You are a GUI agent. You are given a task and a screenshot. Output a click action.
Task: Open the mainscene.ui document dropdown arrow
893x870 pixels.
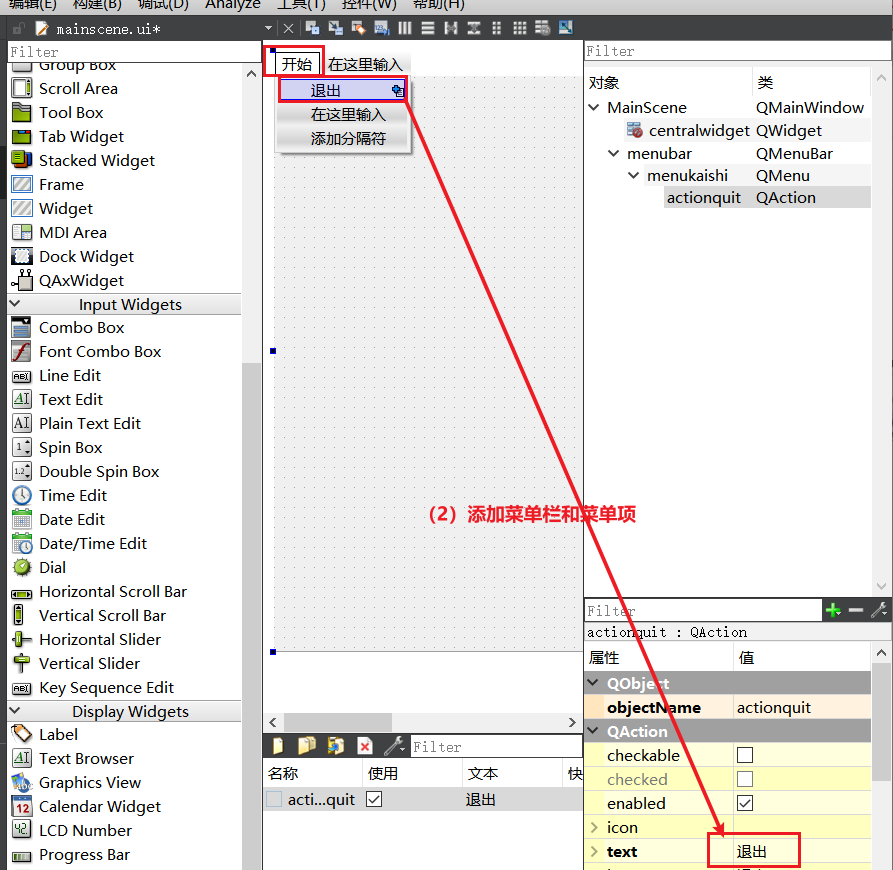[x=268, y=28]
